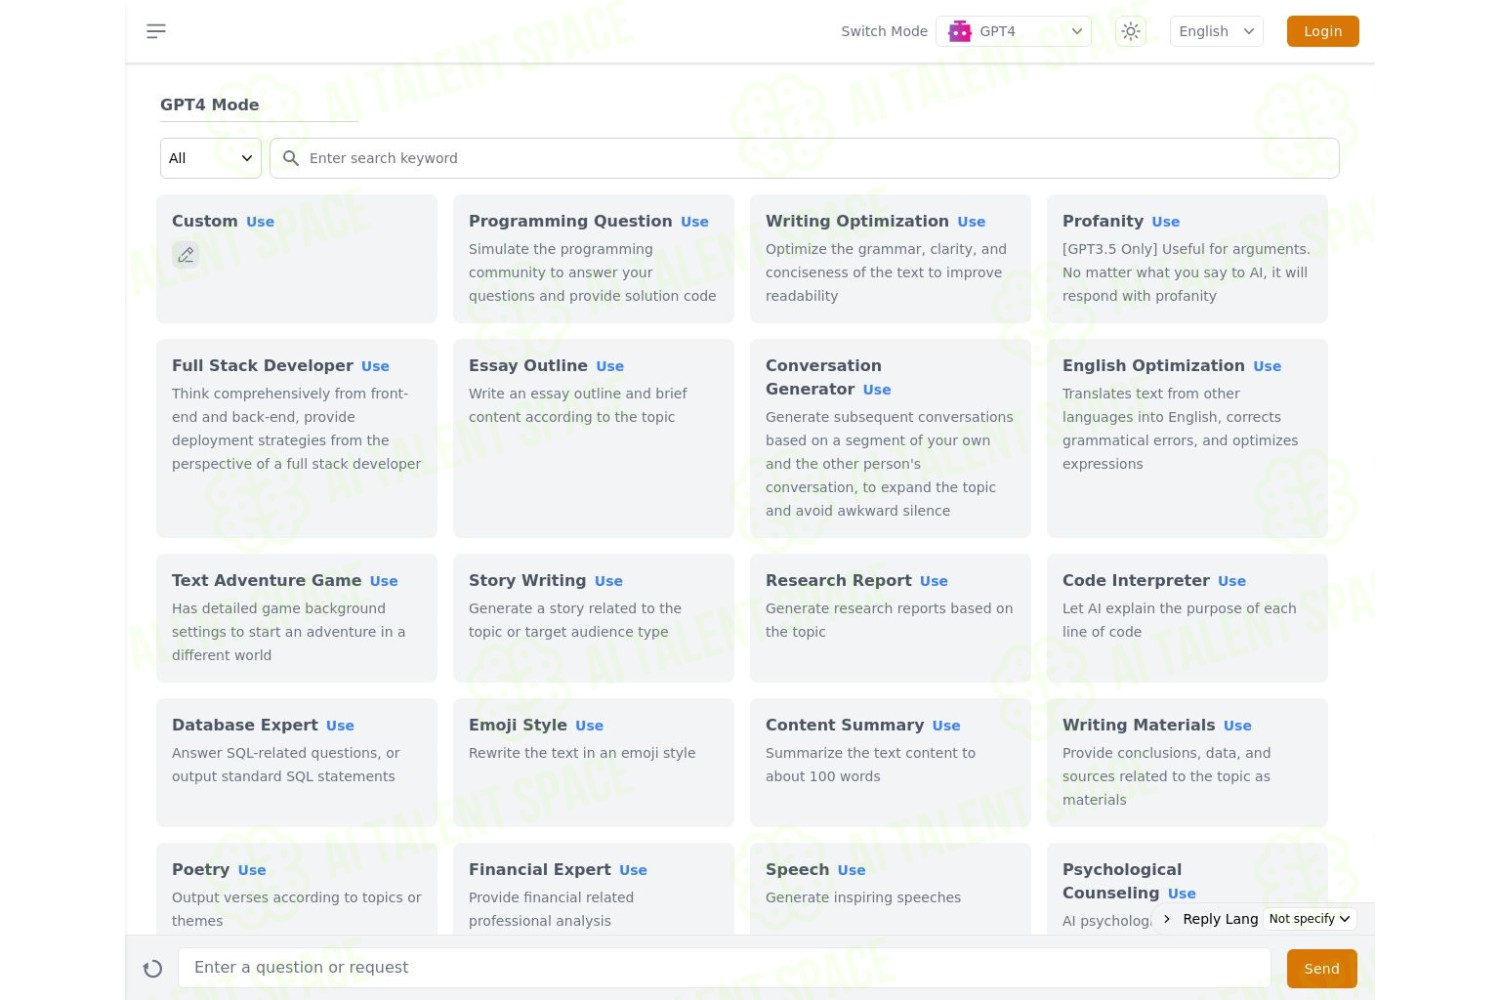Click 'Rewrite the text in an emoji style' description

(x=582, y=753)
